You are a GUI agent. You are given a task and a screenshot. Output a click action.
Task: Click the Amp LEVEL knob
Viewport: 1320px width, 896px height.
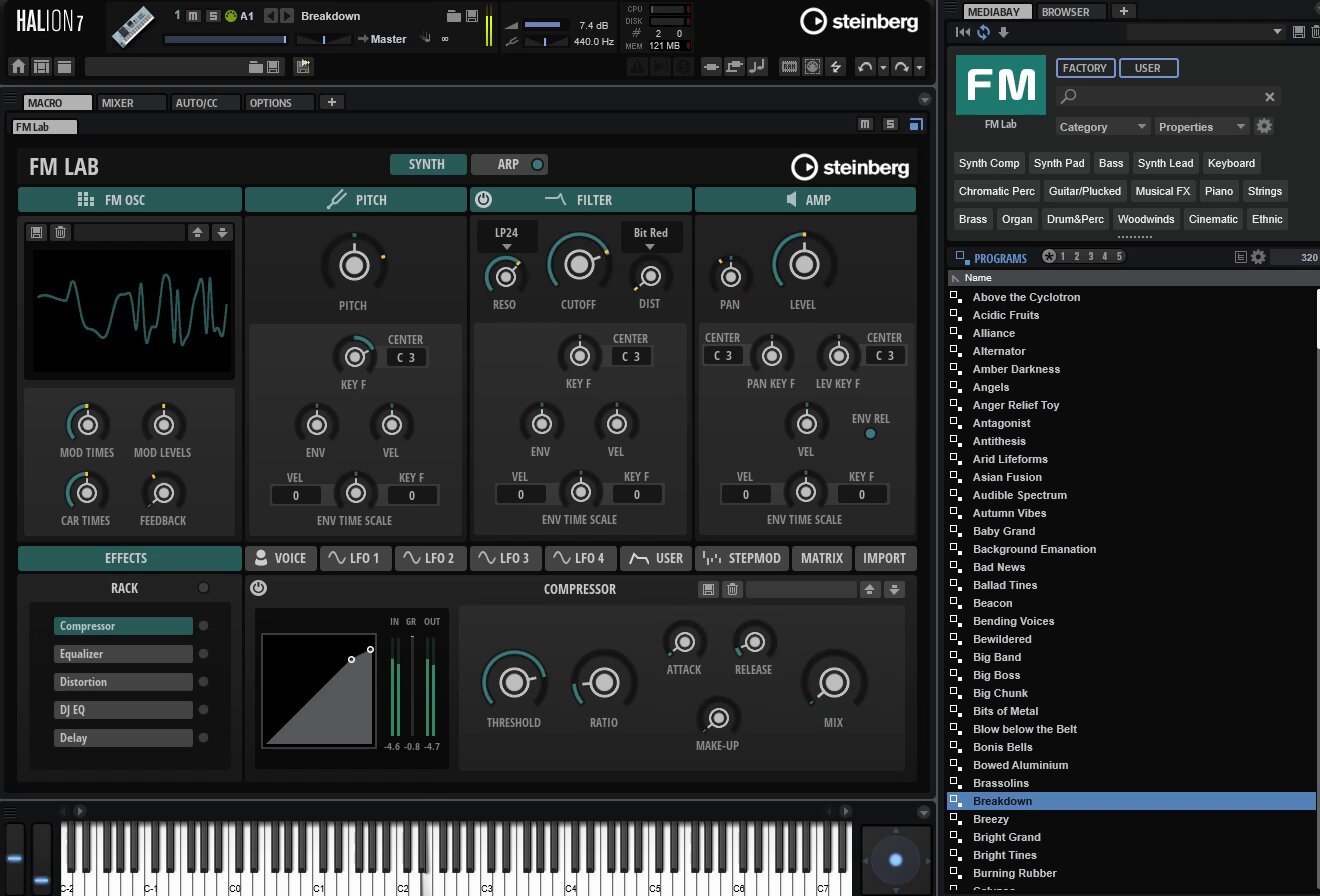pyautogui.click(x=803, y=264)
